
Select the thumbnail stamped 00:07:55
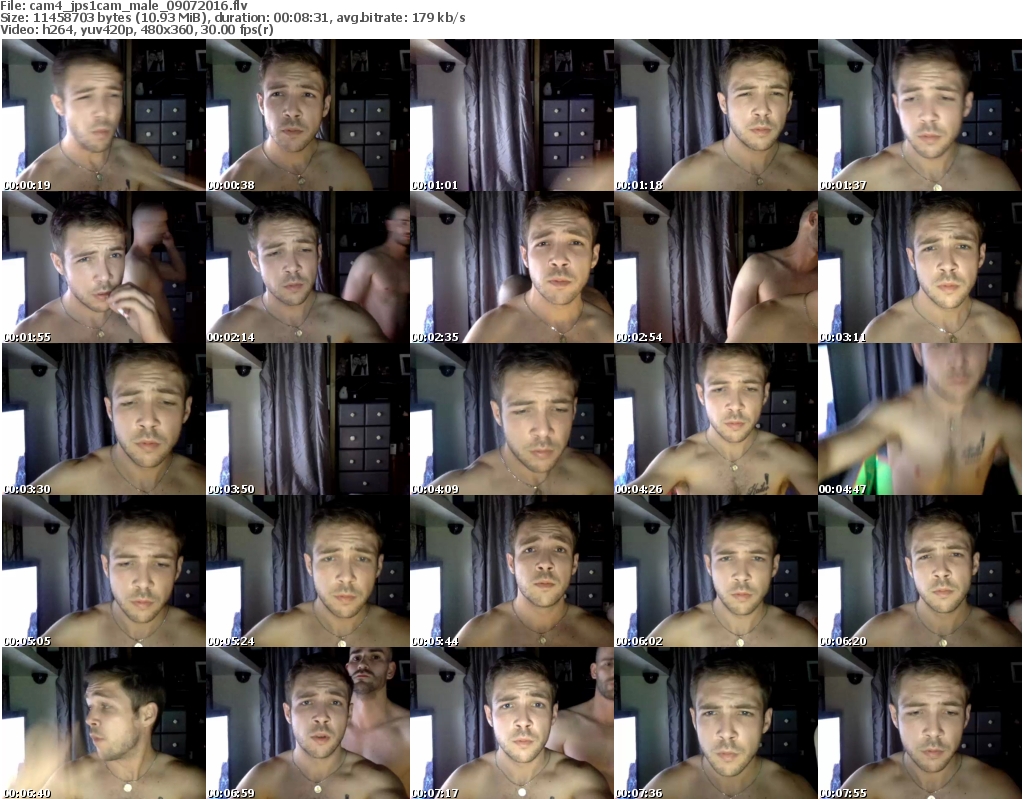click(x=919, y=723)
